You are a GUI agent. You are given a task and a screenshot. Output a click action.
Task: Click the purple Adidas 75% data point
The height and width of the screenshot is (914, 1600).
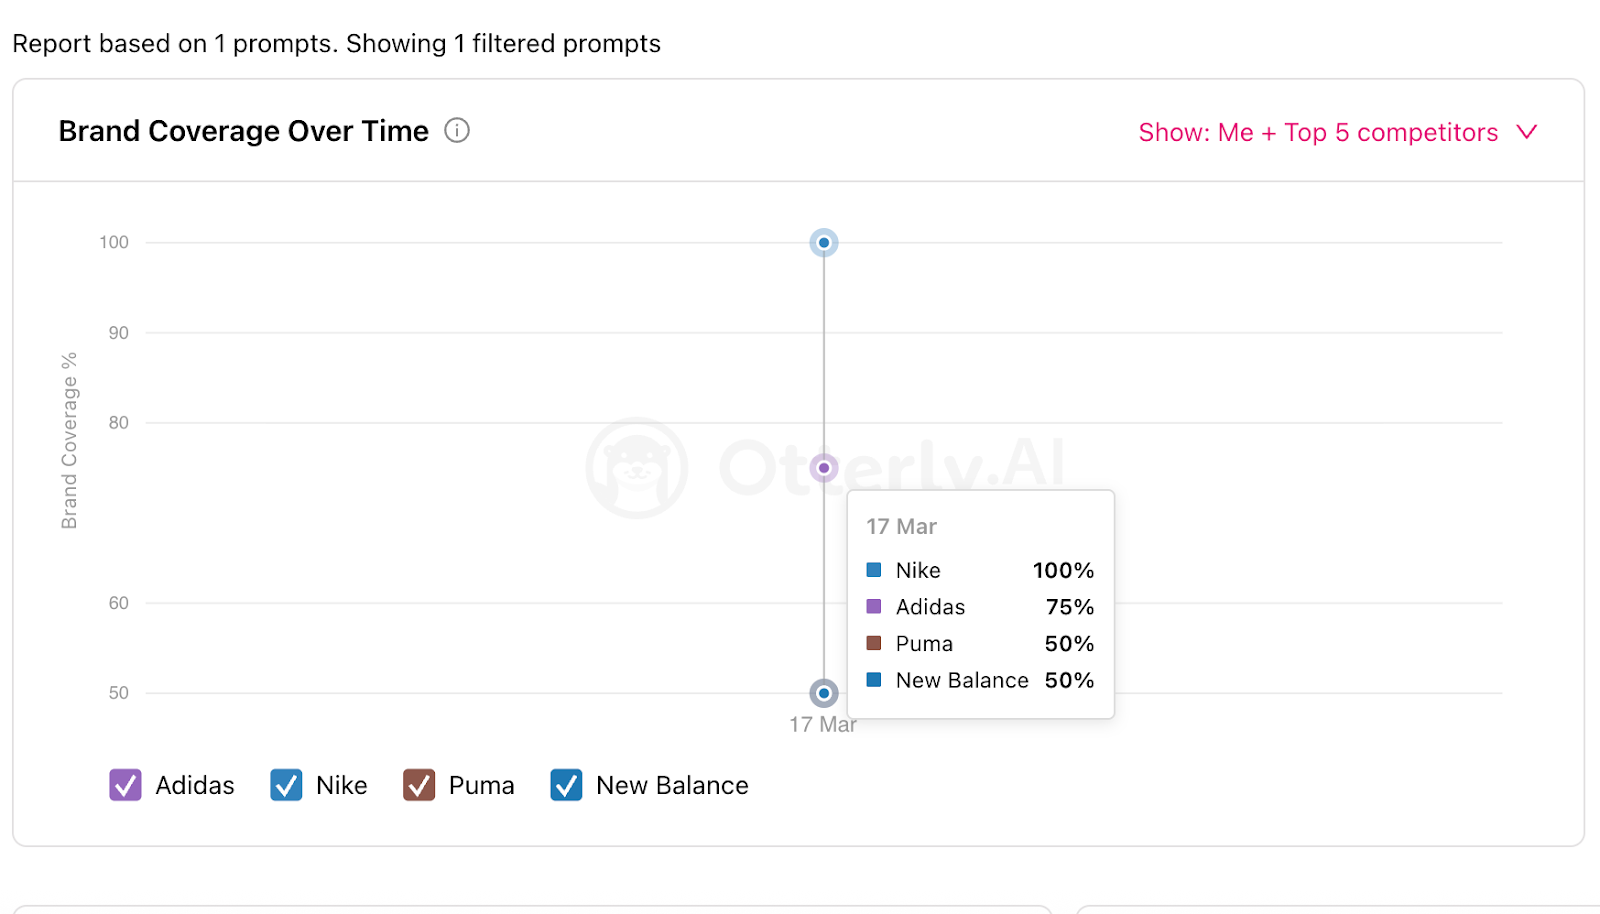click(824, 468)
